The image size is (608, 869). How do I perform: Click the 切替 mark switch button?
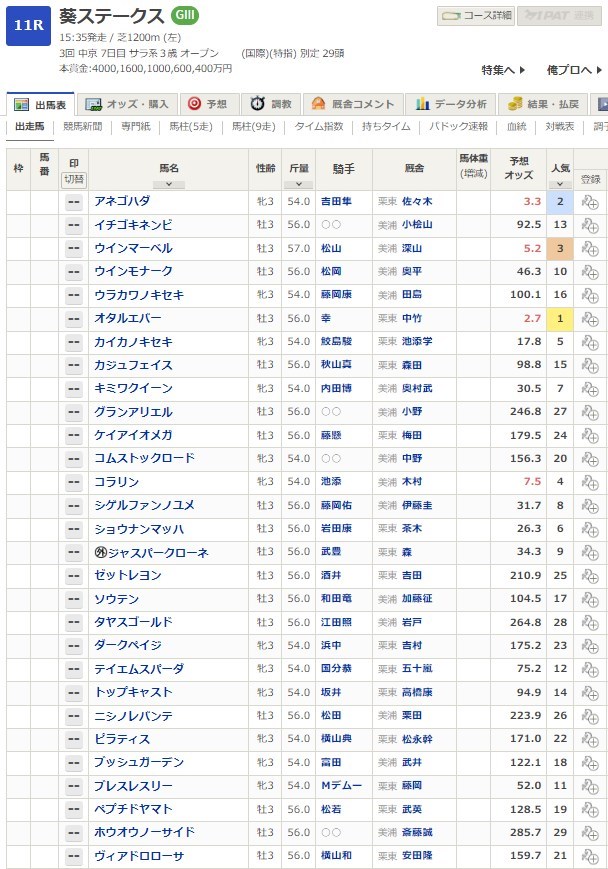pyautogui.click(x=73, y=180)
